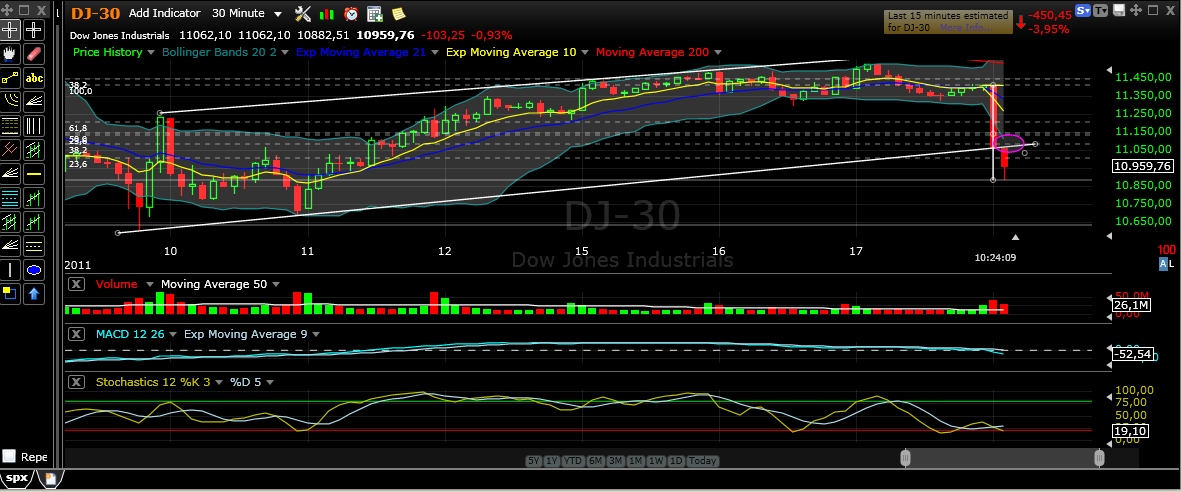1181x492 pixels.
Task: Click Add Indicator
Action: 165,14
